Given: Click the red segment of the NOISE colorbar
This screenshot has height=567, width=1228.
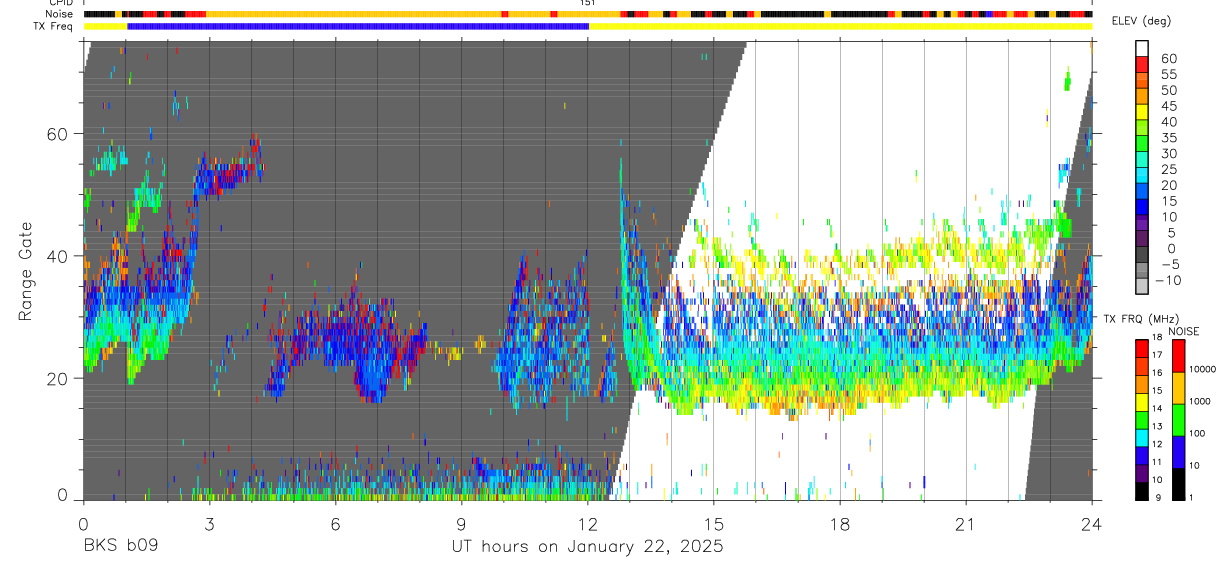Looking at the screenshot, I should [1178, 356].
